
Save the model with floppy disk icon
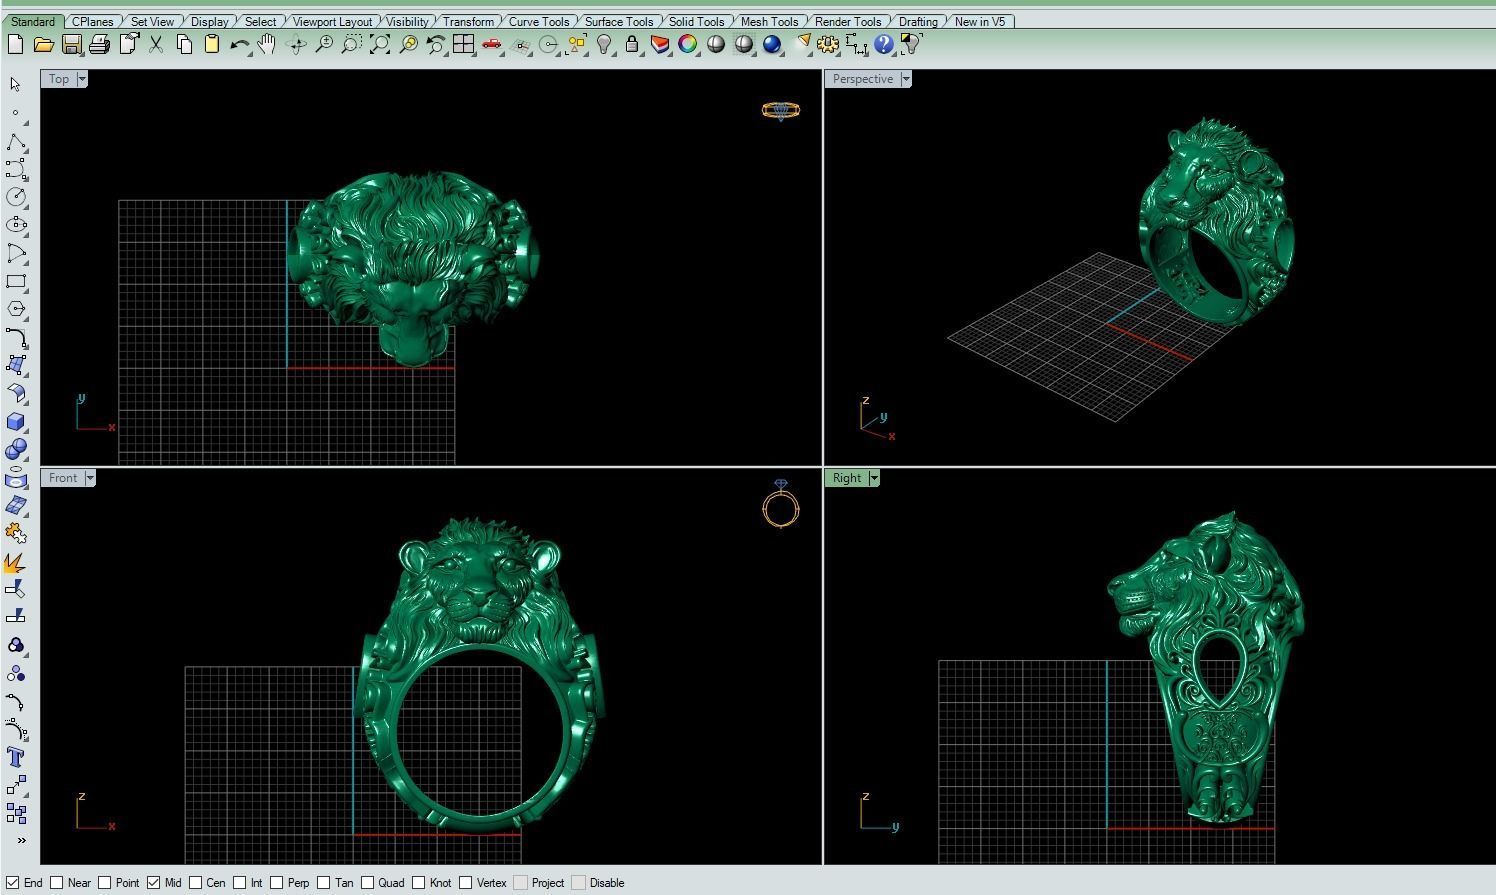(x=71, y=44)
